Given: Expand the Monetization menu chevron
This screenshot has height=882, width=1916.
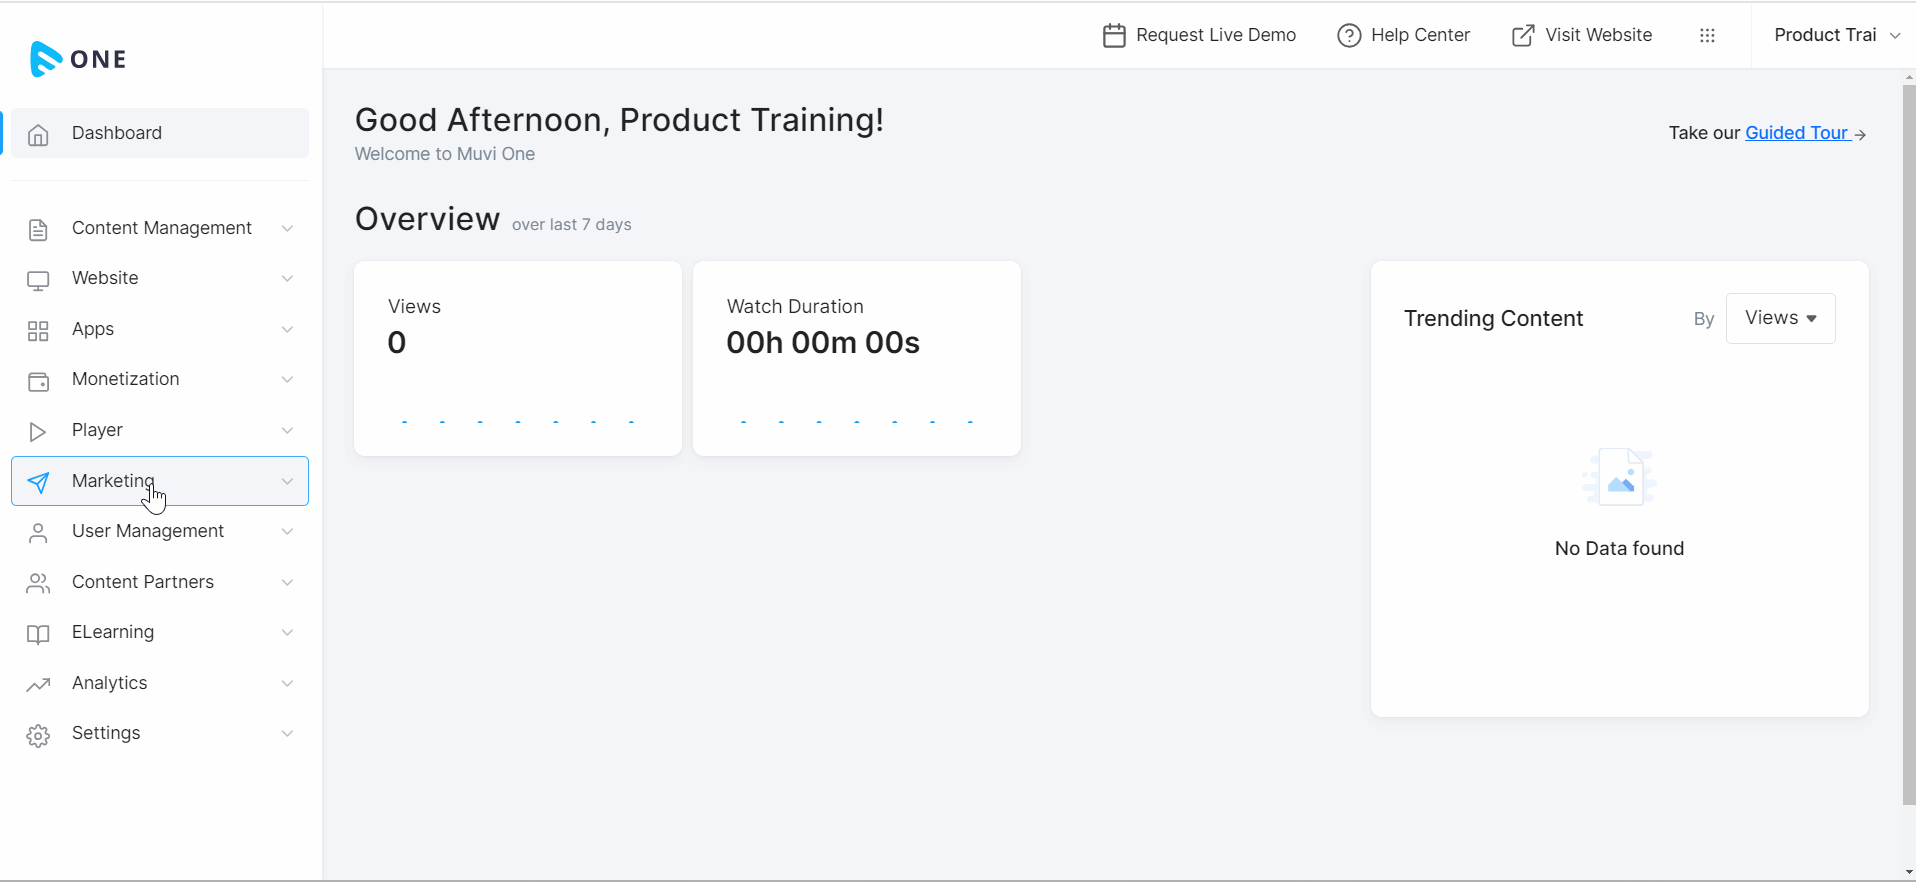Looking at the screenshot, I should [287, 379].
